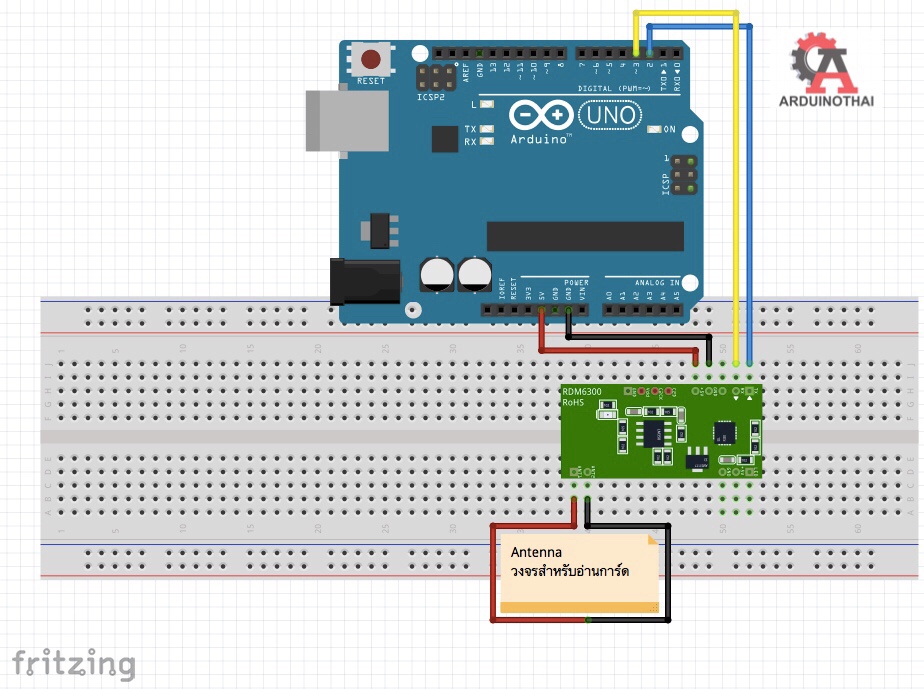Click the black DC power jack

pyautogui.click(x=365, y=279)
